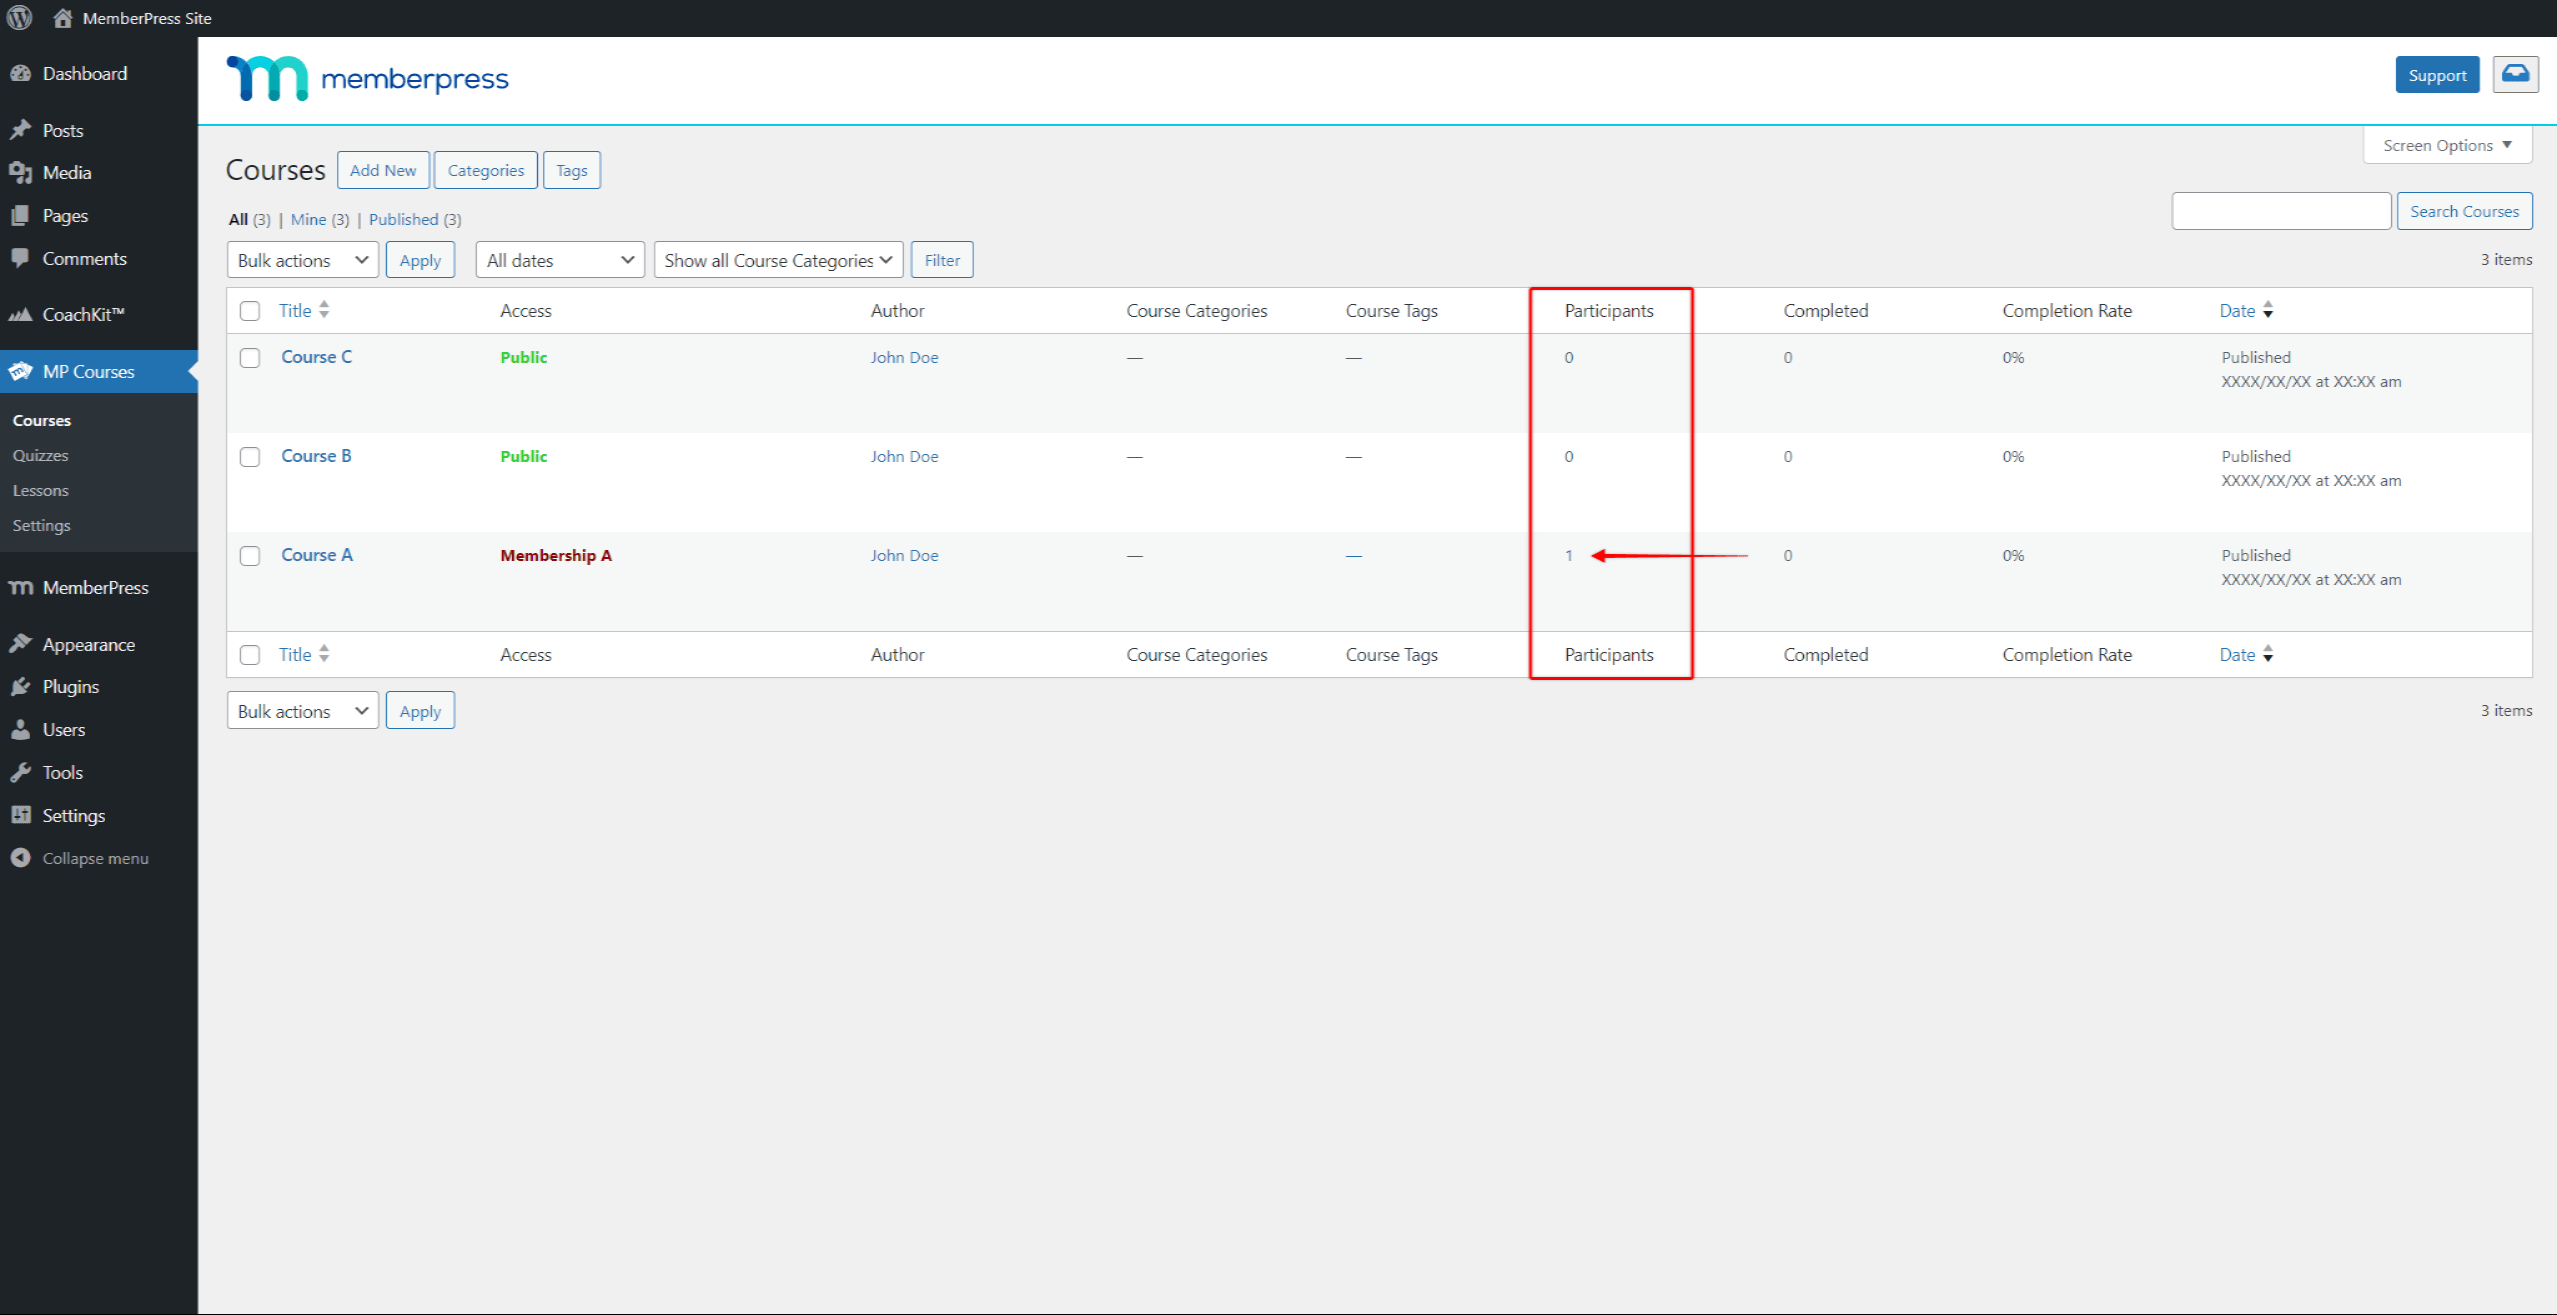Click the MemberPress sidebar icon
The width and height of the screenshot is (2557, 1315).
coord(23,587)
